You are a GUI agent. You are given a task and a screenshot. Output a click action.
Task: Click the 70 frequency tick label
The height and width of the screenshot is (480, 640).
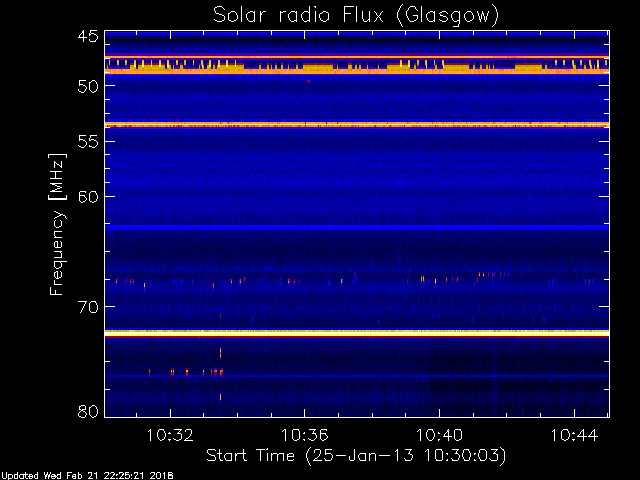[88, 307]
